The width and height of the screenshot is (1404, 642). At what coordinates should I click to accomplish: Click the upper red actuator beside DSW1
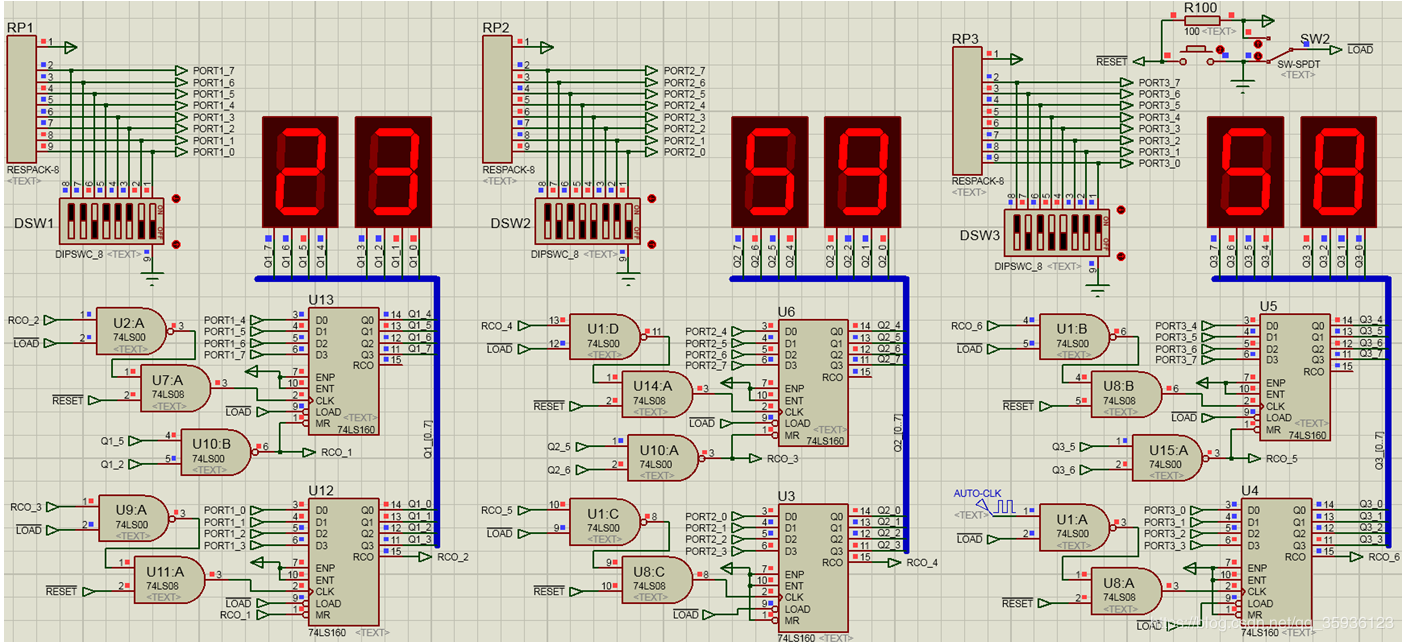pyautogui.click(x=177, y=199)
